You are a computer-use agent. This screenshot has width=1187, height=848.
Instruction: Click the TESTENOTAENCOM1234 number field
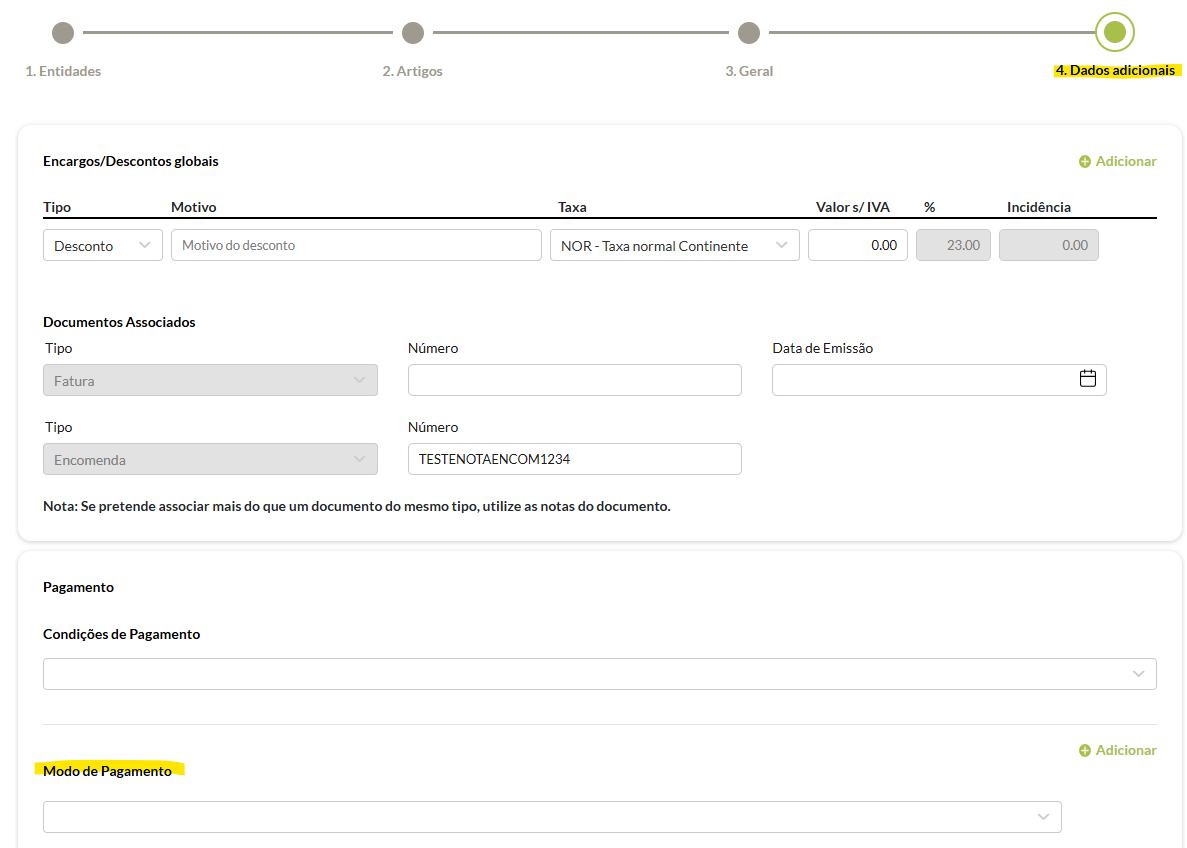pyautogui.click(x=574, y=459)
